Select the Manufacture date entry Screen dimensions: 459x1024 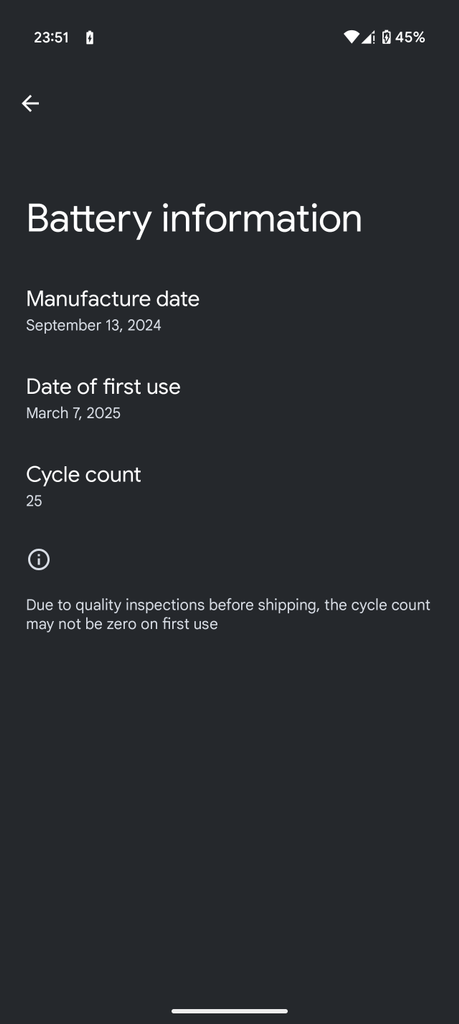[229, 311]
